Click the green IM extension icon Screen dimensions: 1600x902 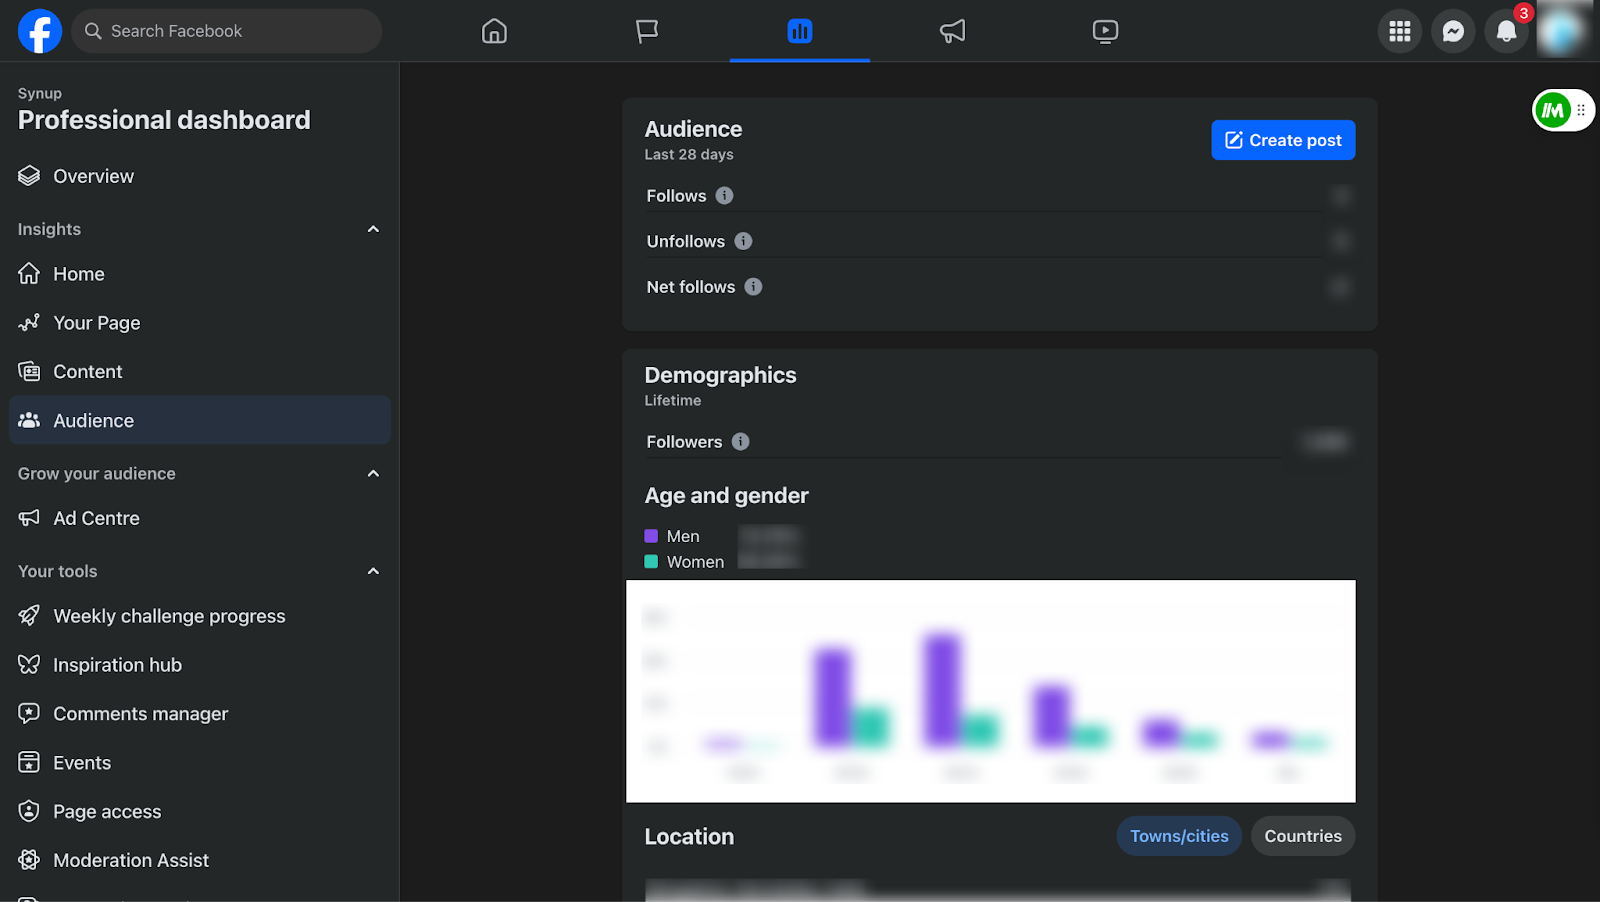pyautogui.click(x=1553, y=110)
